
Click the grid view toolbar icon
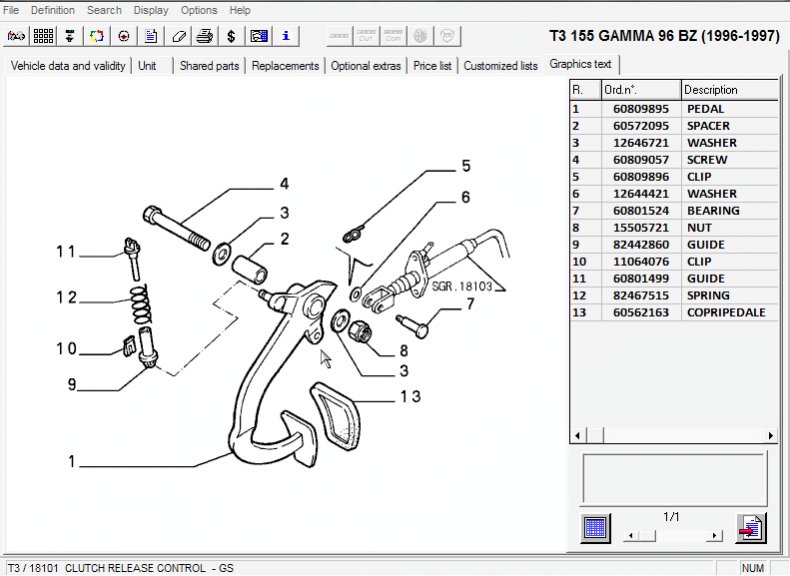click(43, 36)
